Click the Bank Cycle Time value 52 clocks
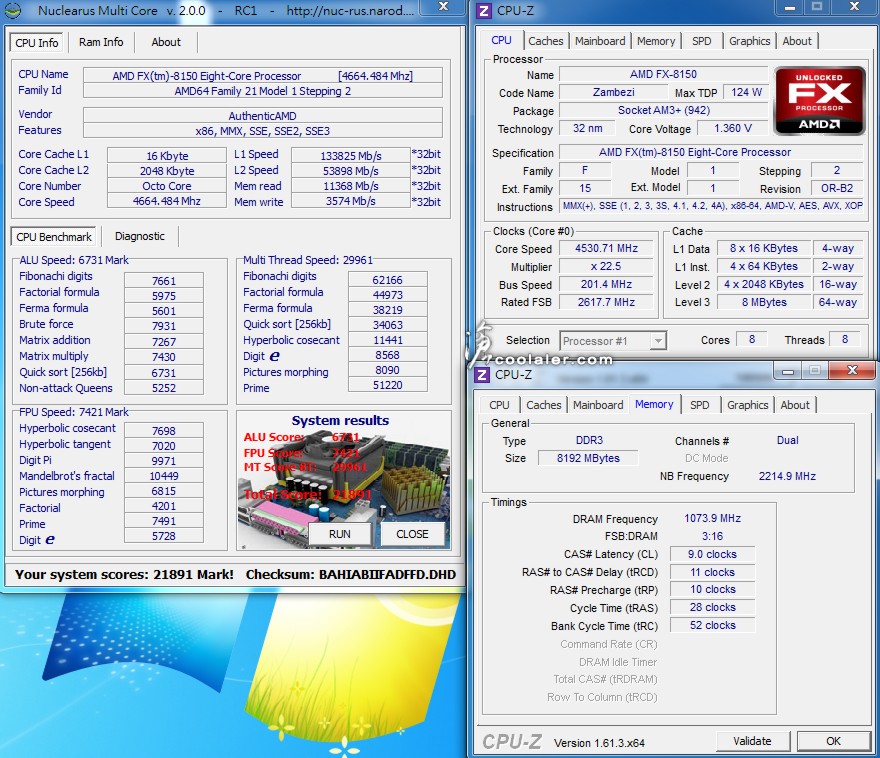 (713, 625)
